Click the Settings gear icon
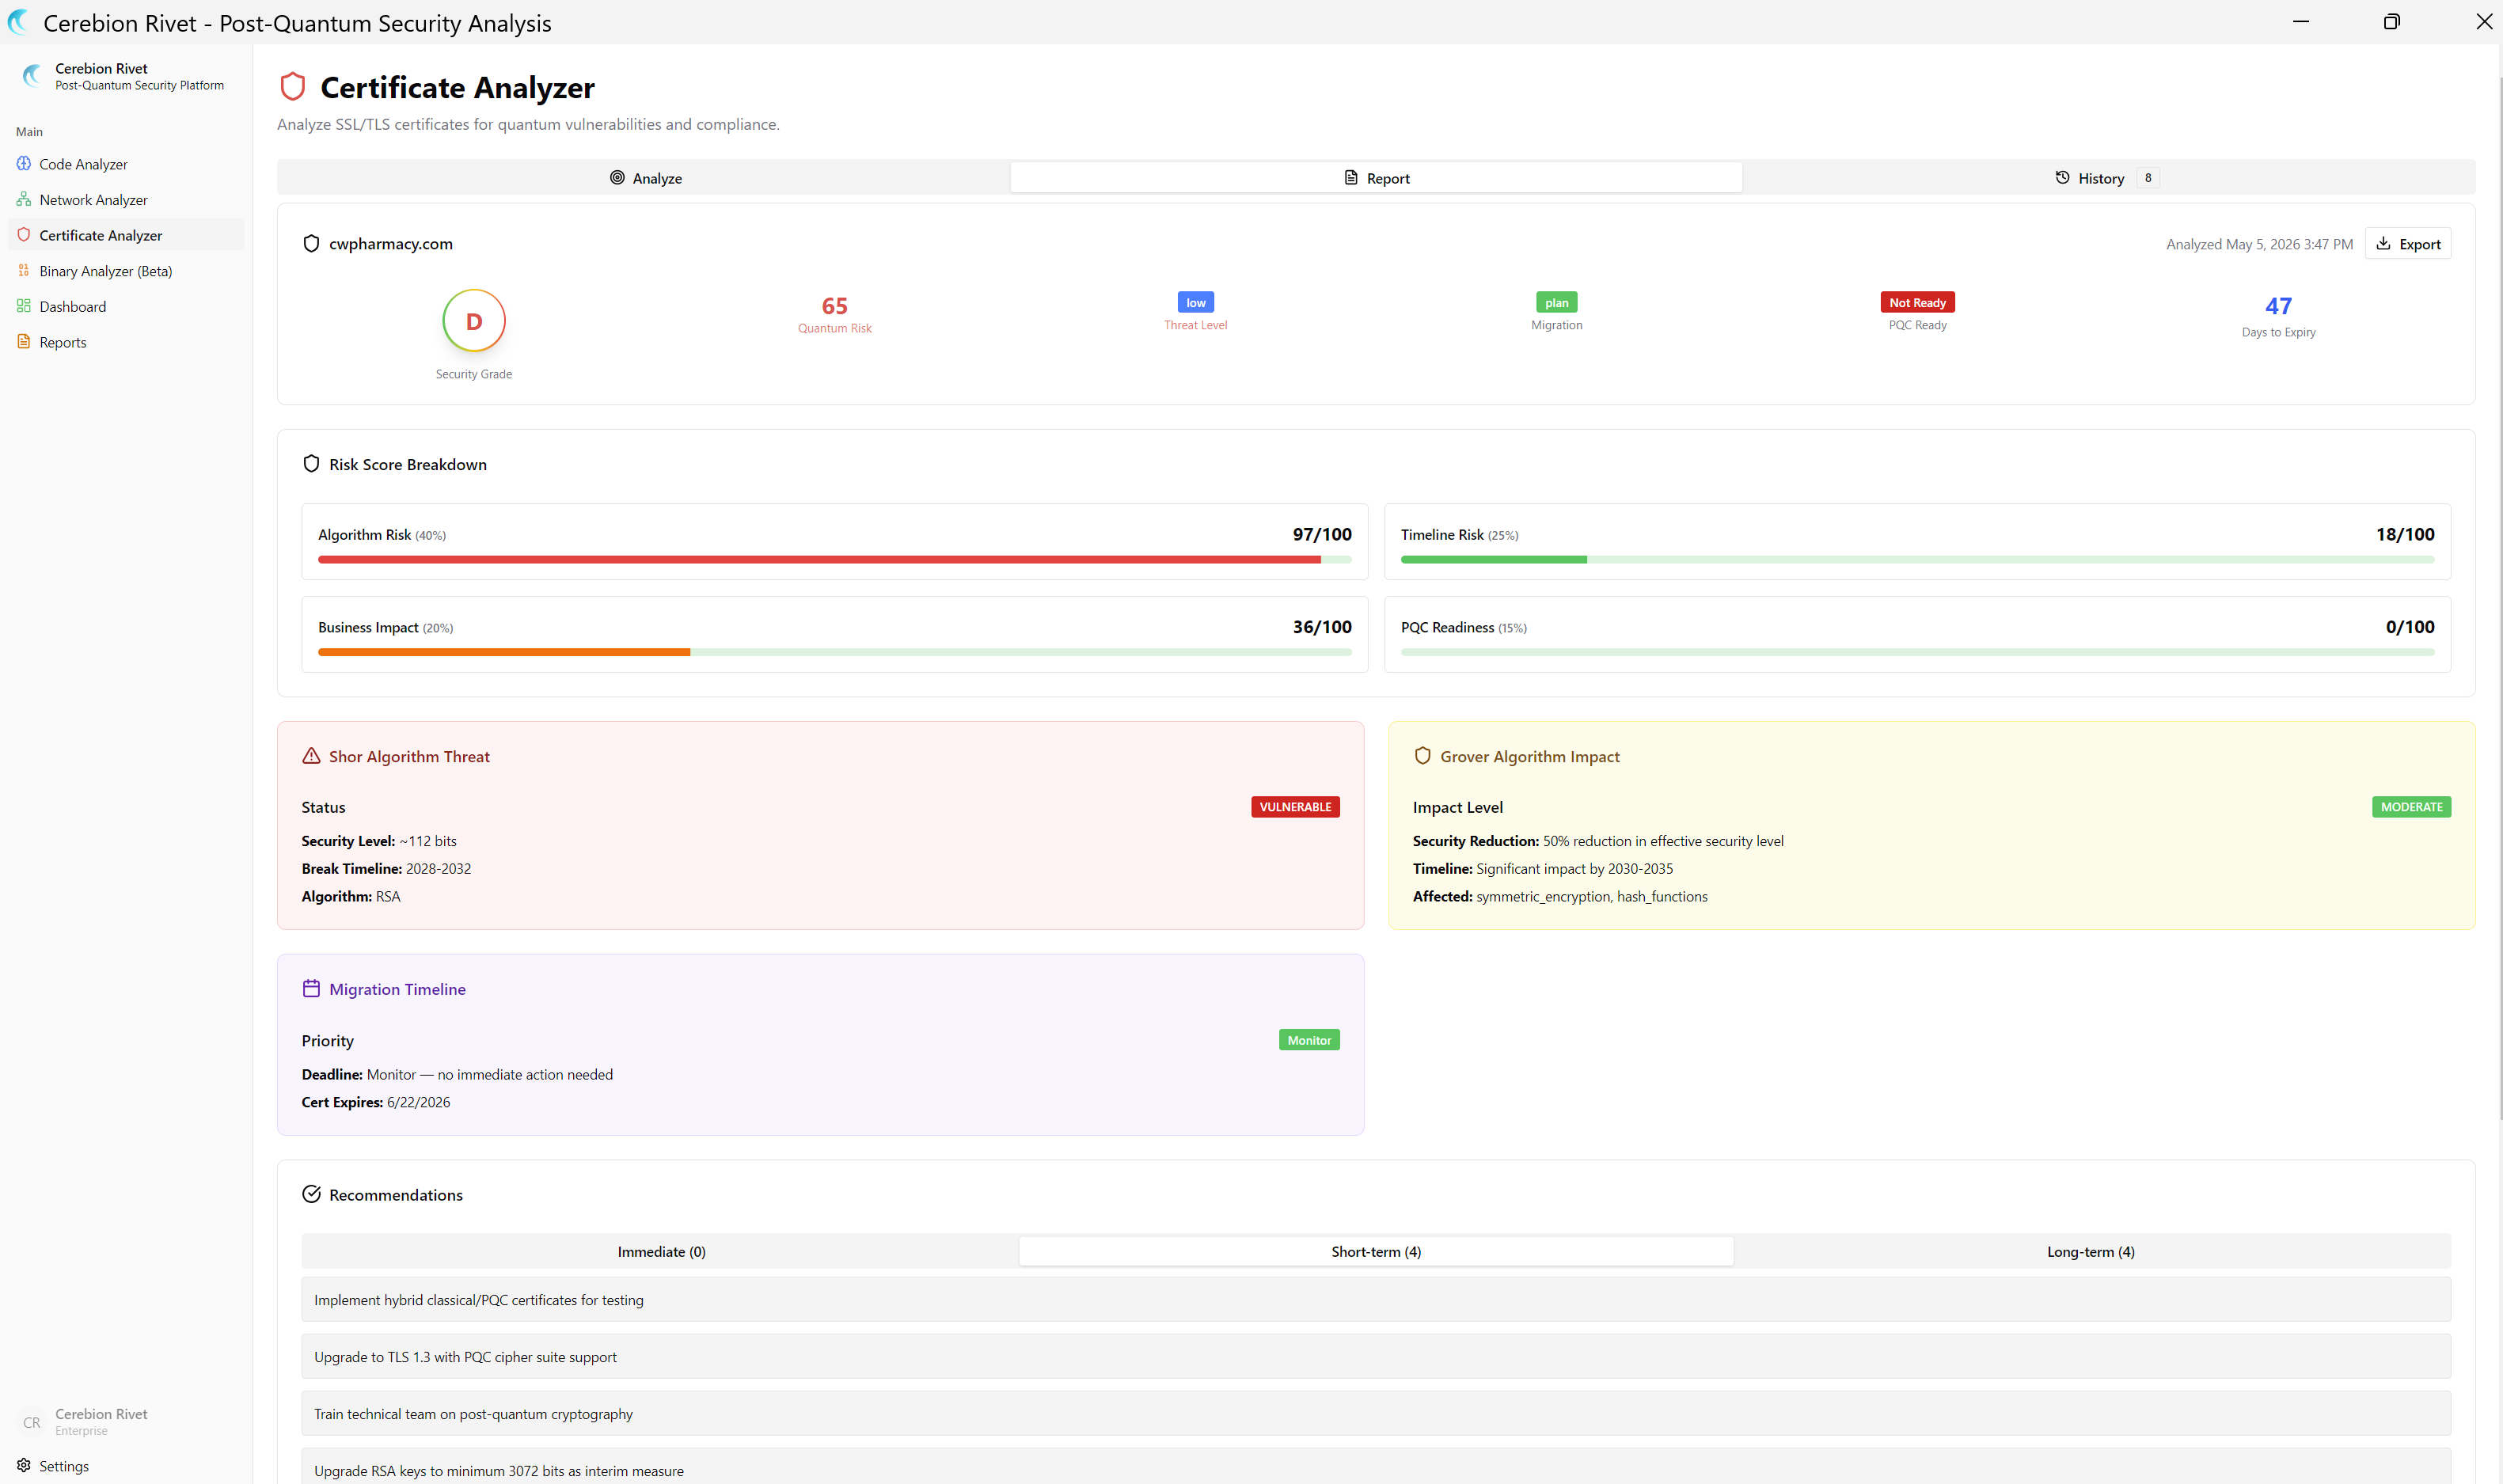Image resolution: width=2503 pixels, height=1484 pixels. click(24, 1465)
